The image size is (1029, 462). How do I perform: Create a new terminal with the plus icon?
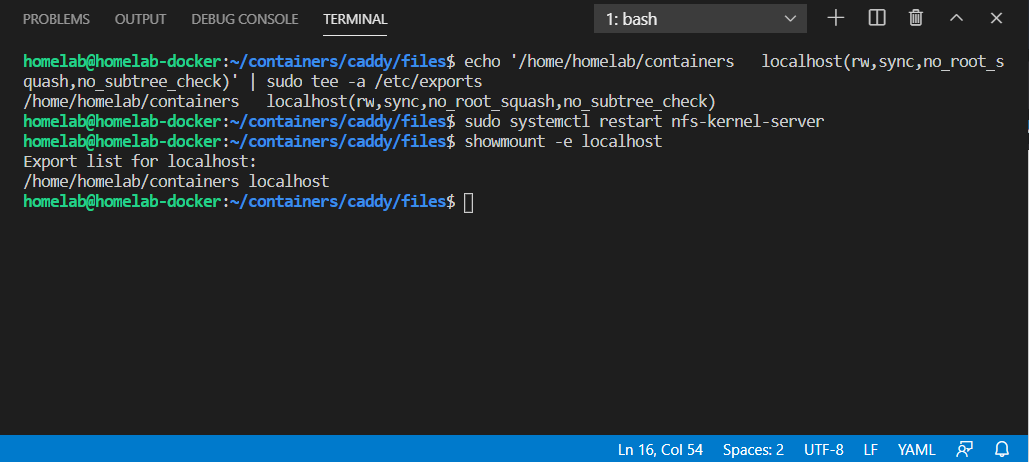click(835, 18)
